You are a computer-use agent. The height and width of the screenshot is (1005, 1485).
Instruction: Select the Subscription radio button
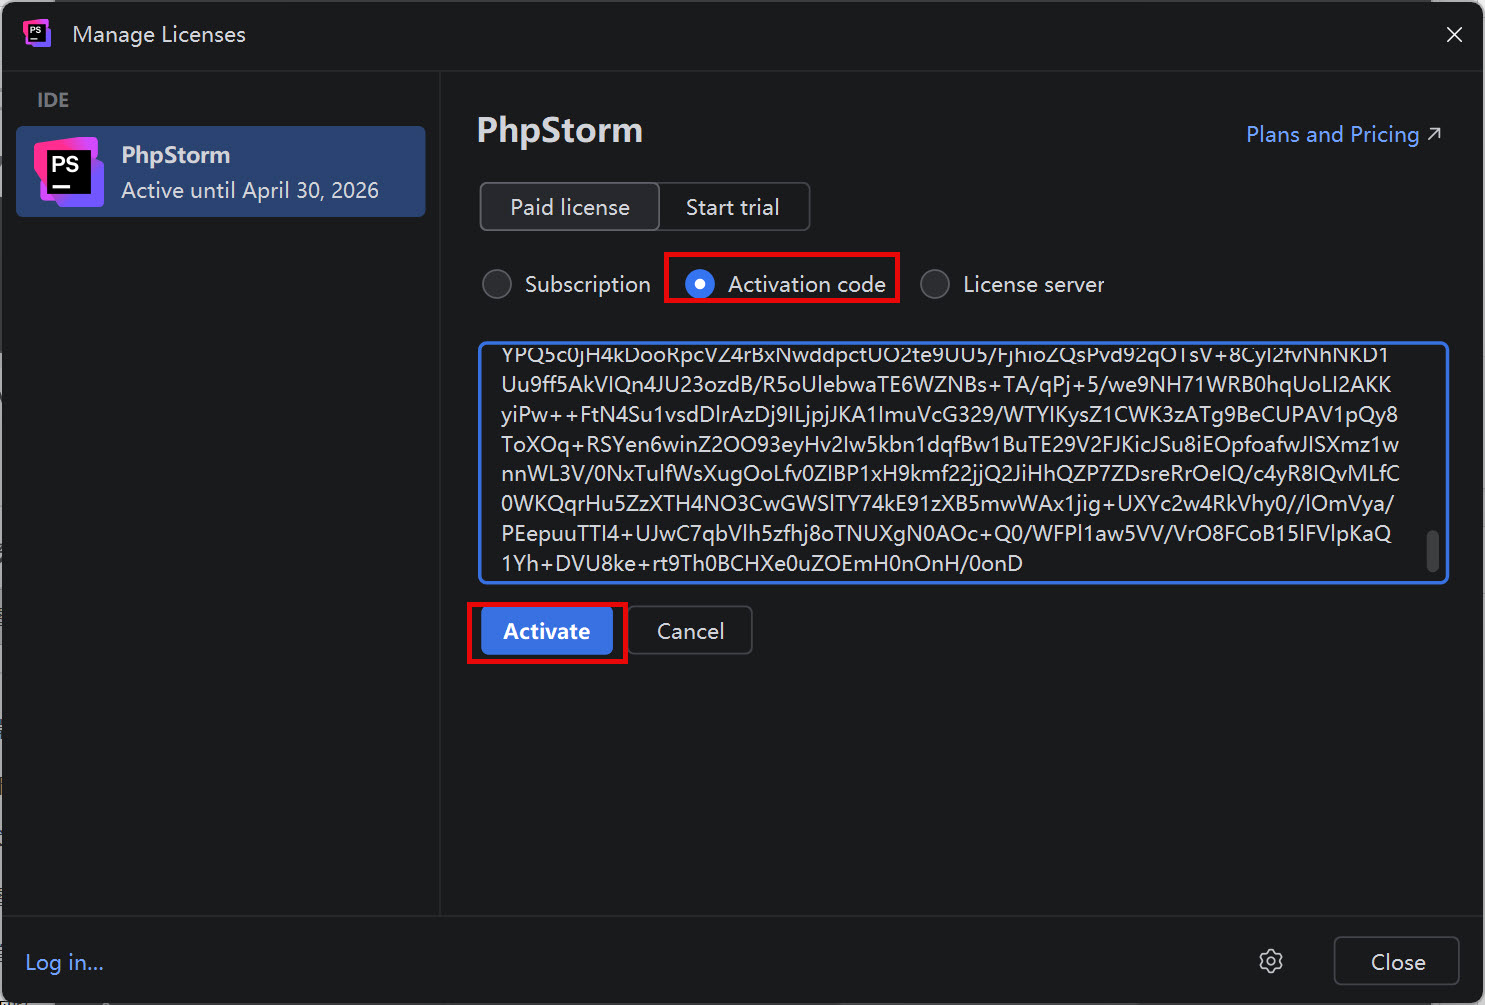(x=497, y=284)
